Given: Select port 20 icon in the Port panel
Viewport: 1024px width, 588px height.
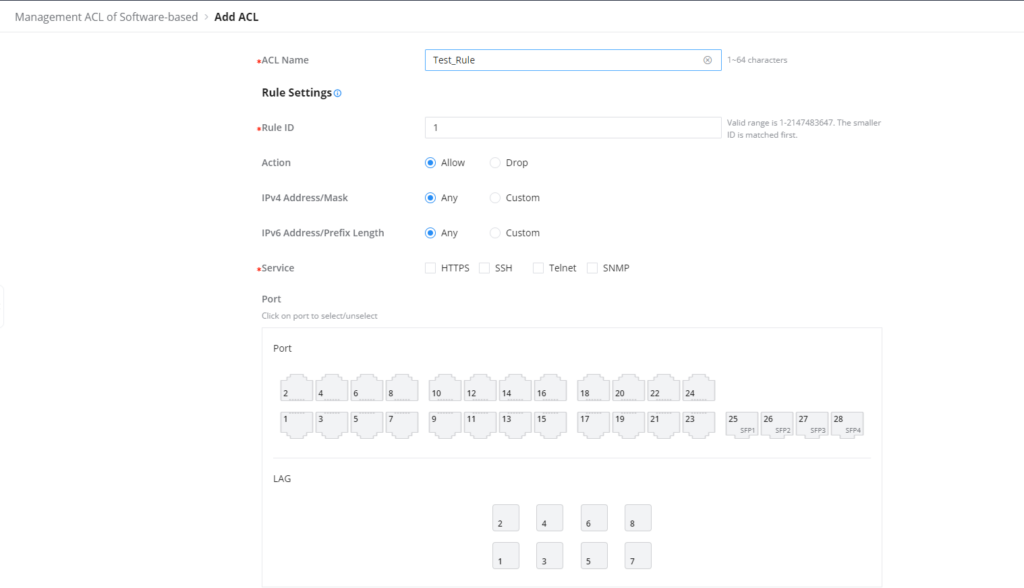Looking at the screenshot, I should (x=628, y=387).
